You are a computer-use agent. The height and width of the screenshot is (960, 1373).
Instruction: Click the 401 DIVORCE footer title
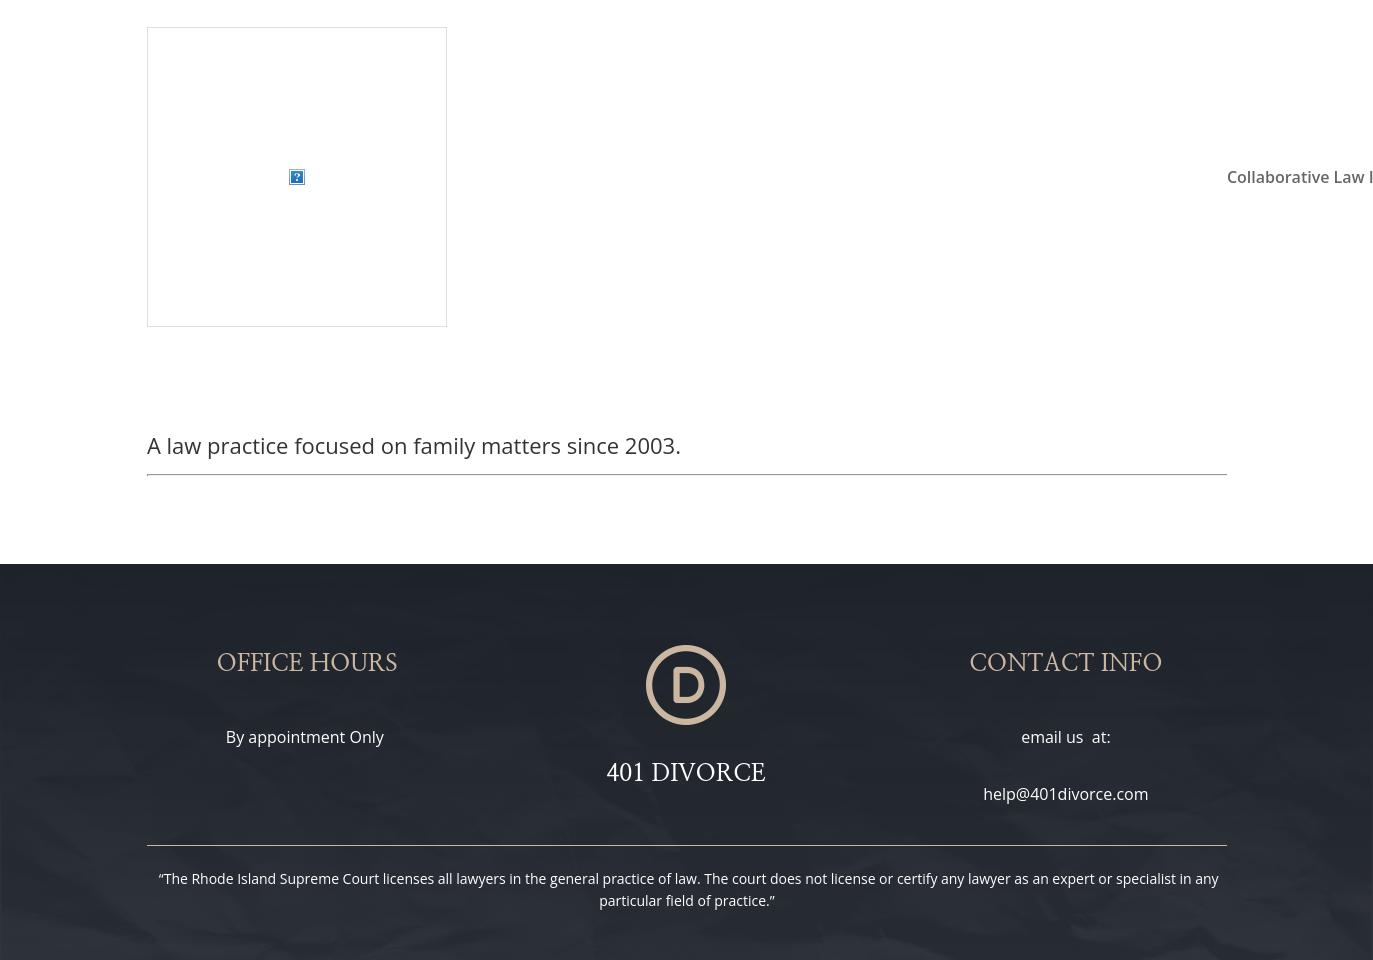(x=686, y=773)
